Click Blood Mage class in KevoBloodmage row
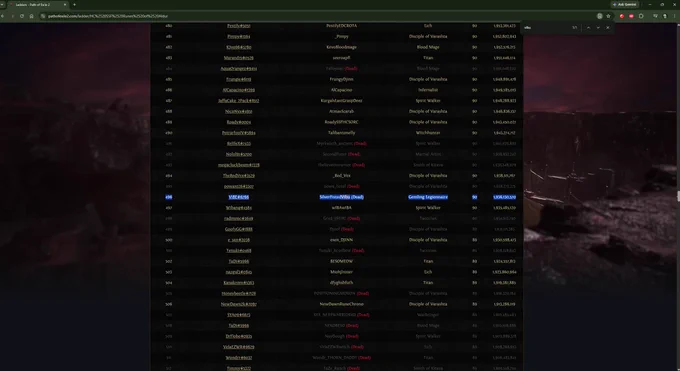Screen dimensions: 680x371 coord(428,47)
